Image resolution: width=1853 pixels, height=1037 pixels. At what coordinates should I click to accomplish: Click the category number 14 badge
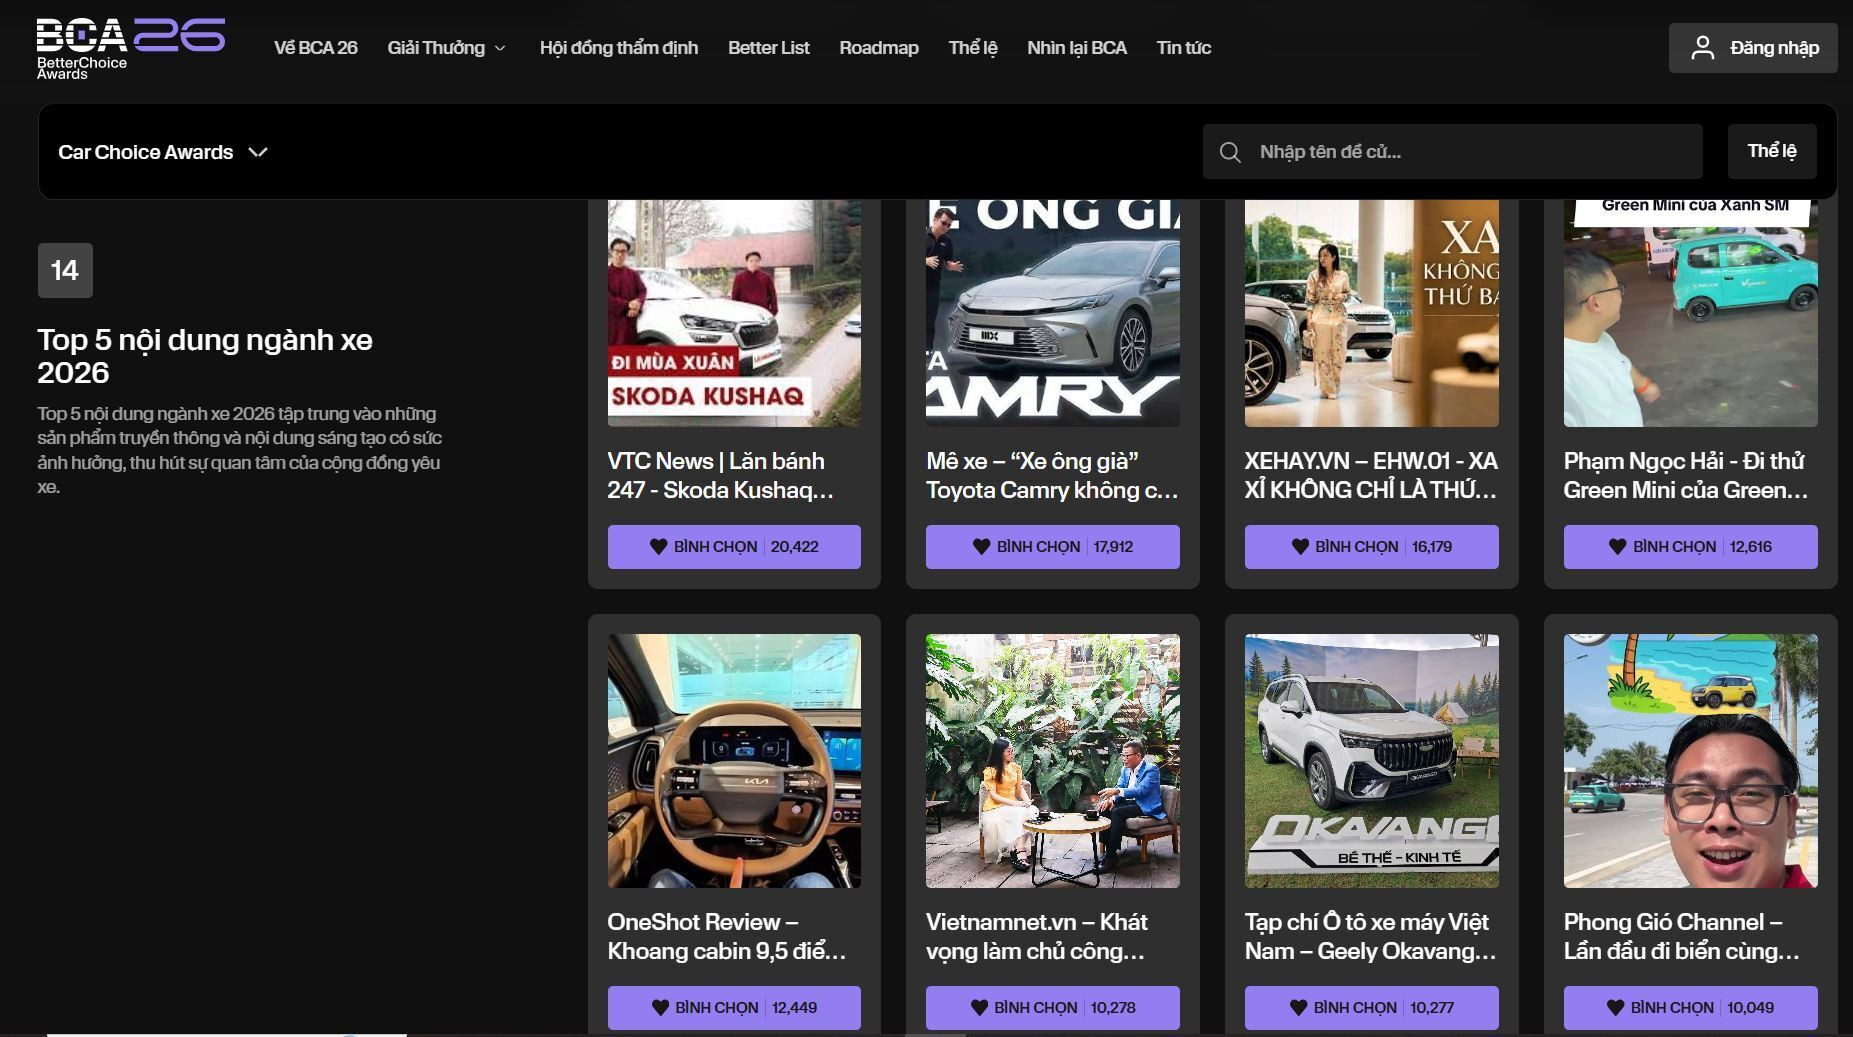(x=65, y=270)
